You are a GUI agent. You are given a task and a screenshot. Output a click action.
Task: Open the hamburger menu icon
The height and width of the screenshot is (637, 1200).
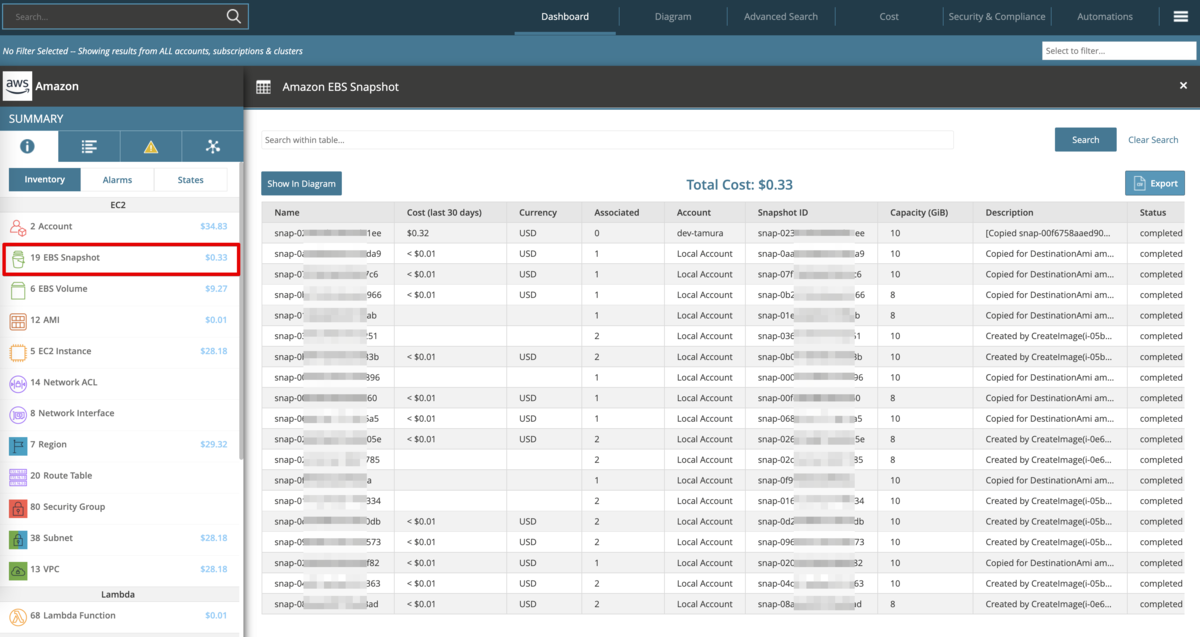[1180, 16]
